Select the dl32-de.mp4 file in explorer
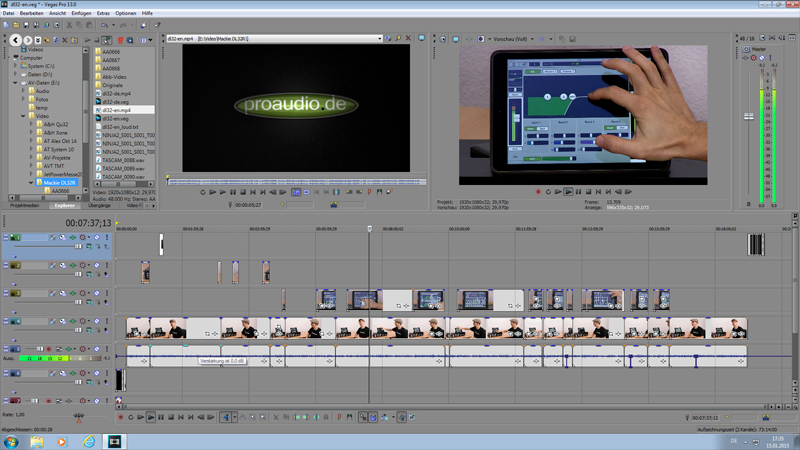Viewport: 800px width, 450px height. click(115, 101)
